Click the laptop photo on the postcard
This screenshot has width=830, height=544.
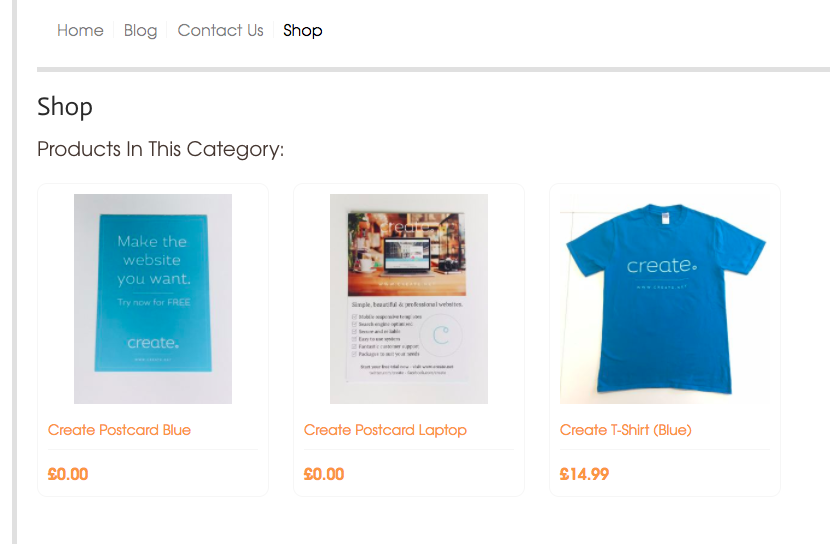pyautogui.click(x=407, y=254)
